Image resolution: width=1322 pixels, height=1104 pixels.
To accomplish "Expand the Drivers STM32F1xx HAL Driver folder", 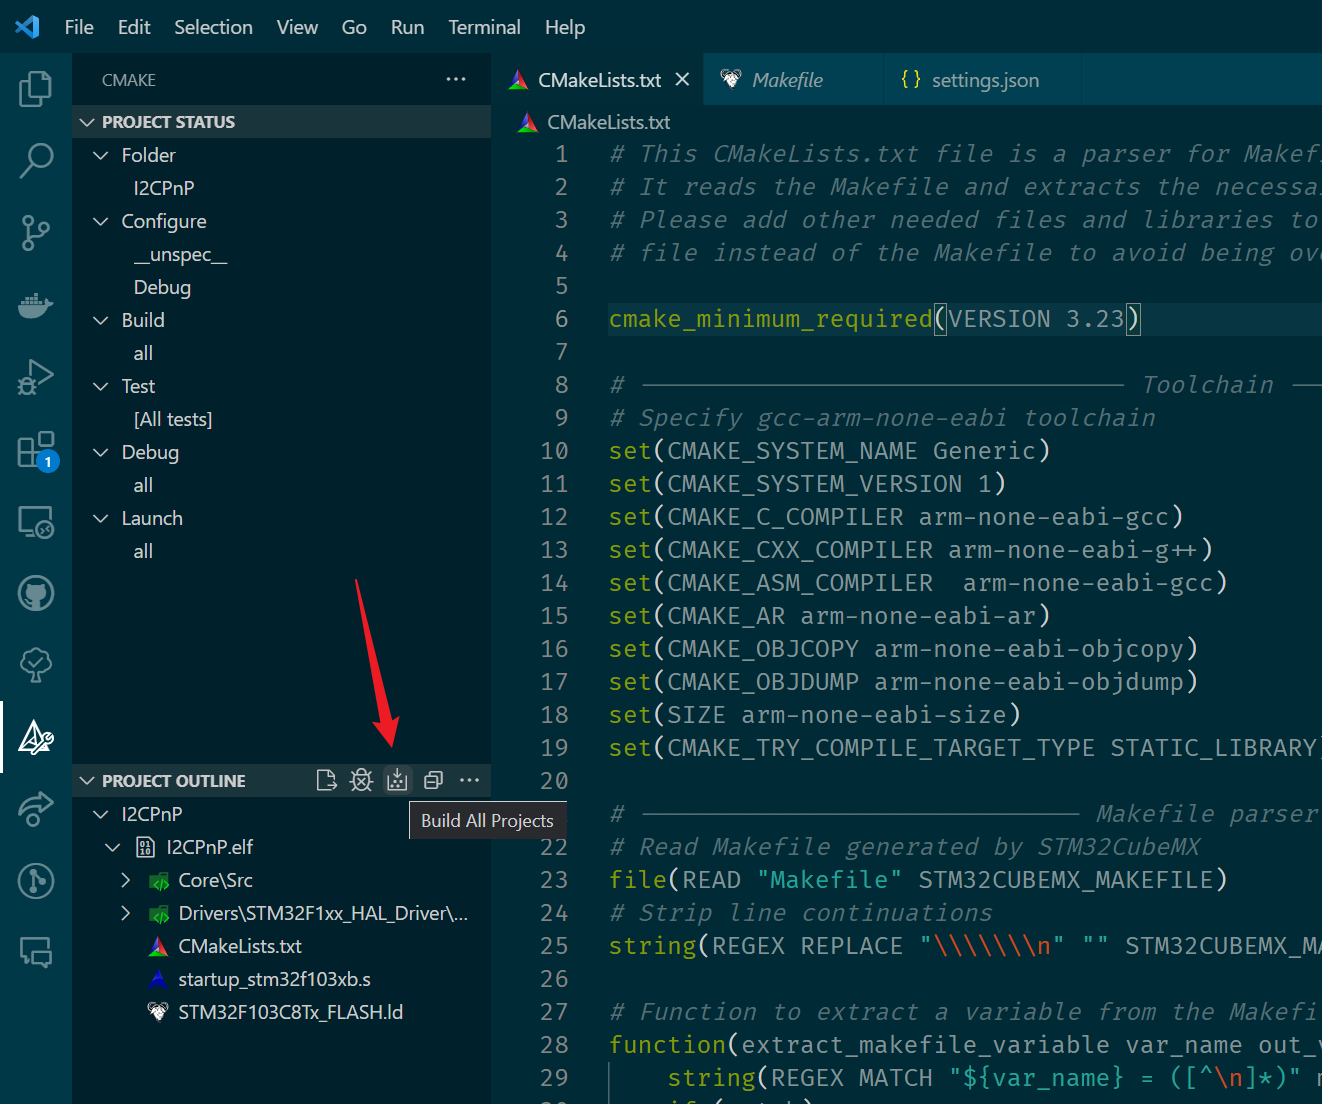I will [125, 913].
